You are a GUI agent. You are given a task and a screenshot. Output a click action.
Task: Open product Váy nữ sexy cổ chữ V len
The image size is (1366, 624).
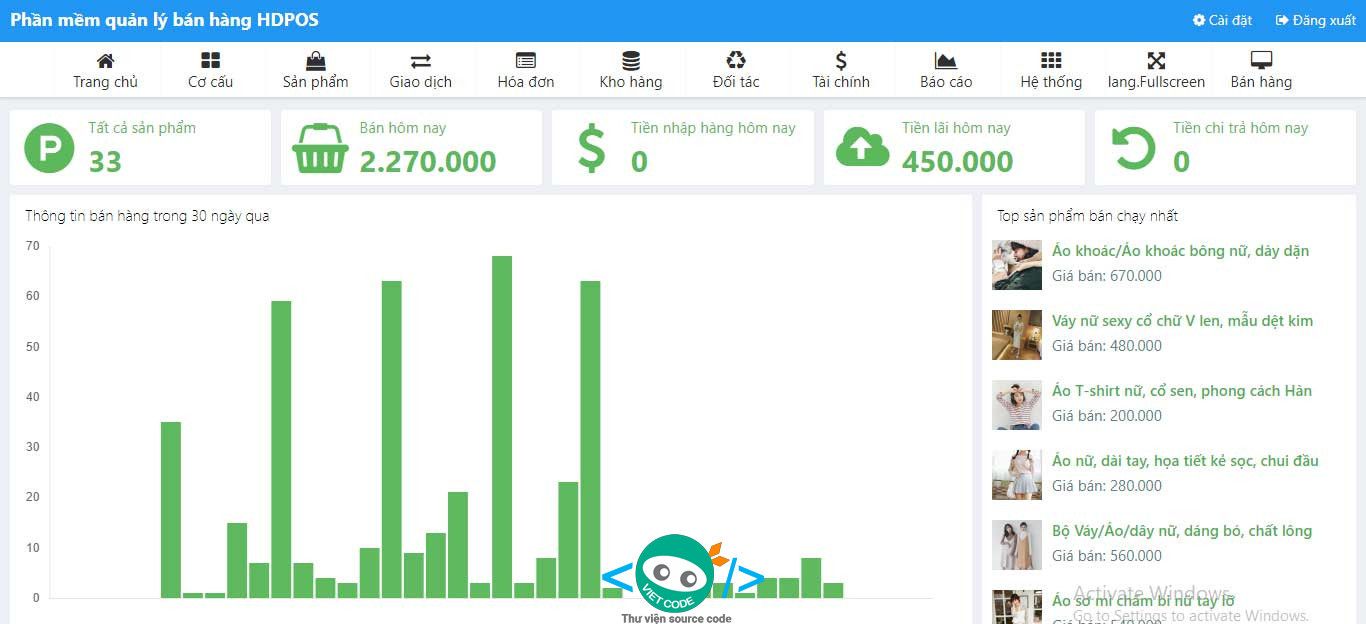(x=1182, y=321)
